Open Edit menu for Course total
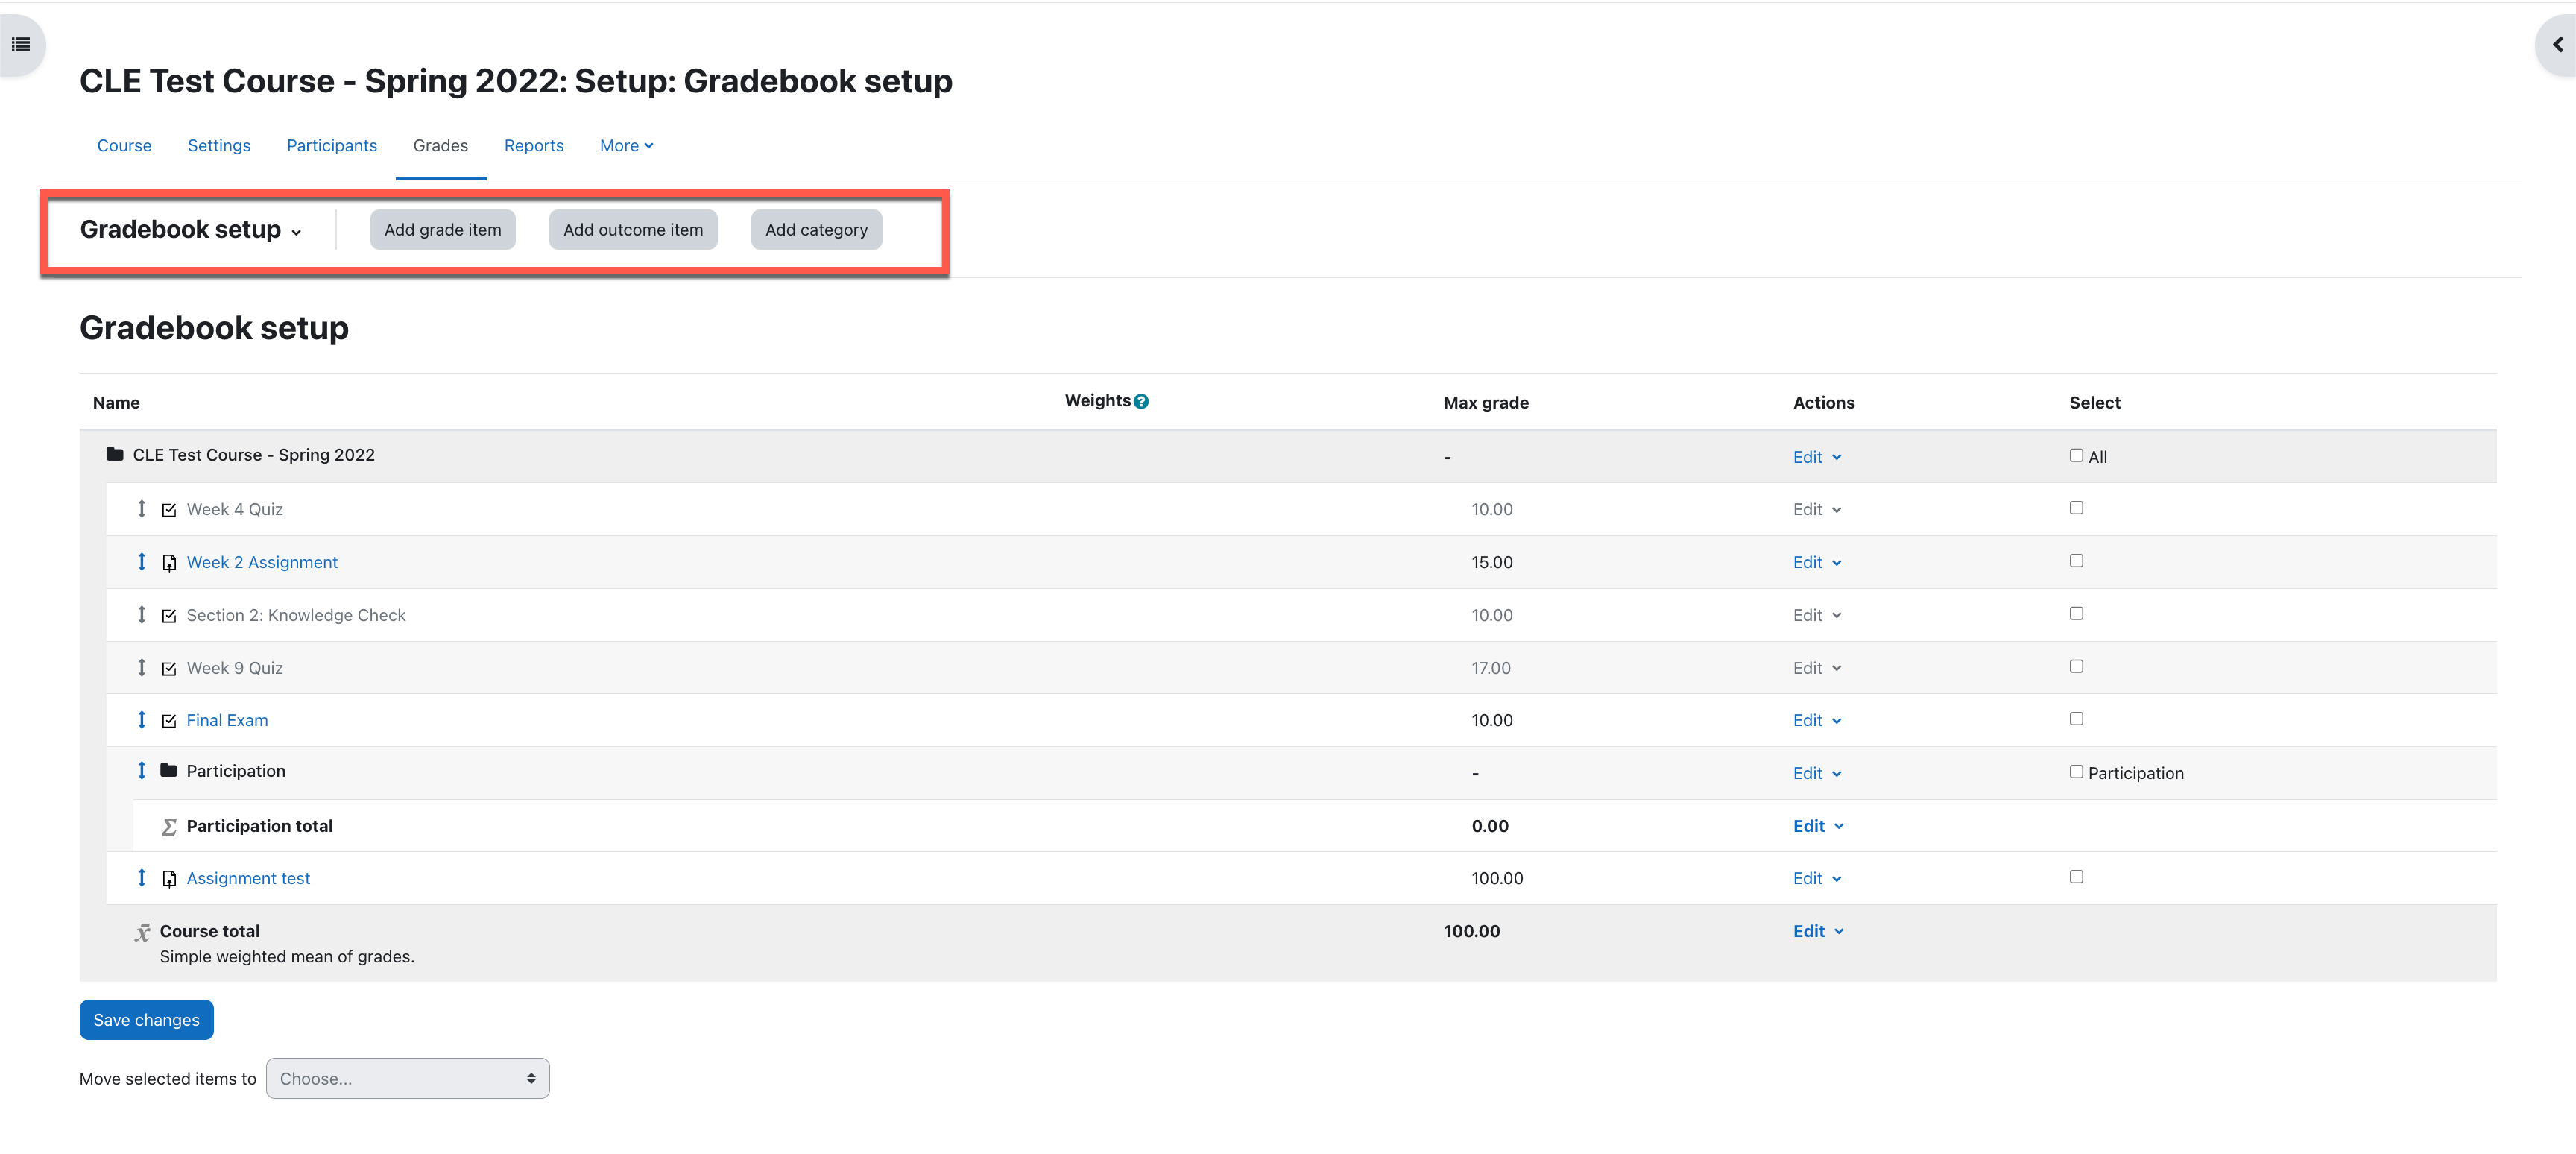Image resolution: width=2576 pixels, height=1154 pixels. (1818, 931)
